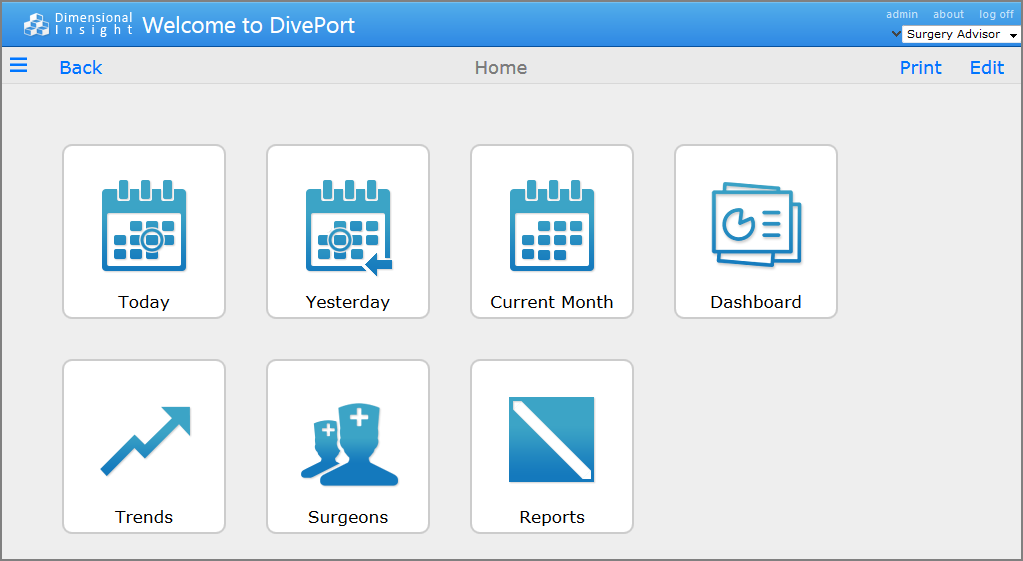Open the Reports icon tile

click(552, 440)
